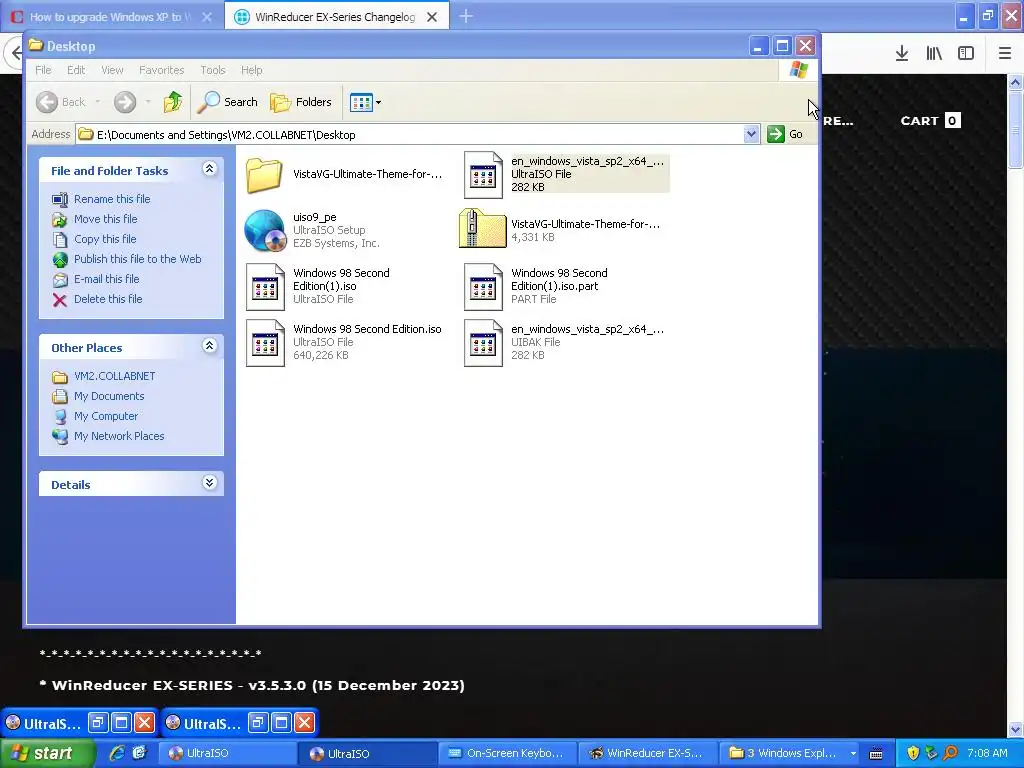Launch Internet Explorer from Quick Launch
This screenshot has height=768, width=1024.
click(116, 753)
